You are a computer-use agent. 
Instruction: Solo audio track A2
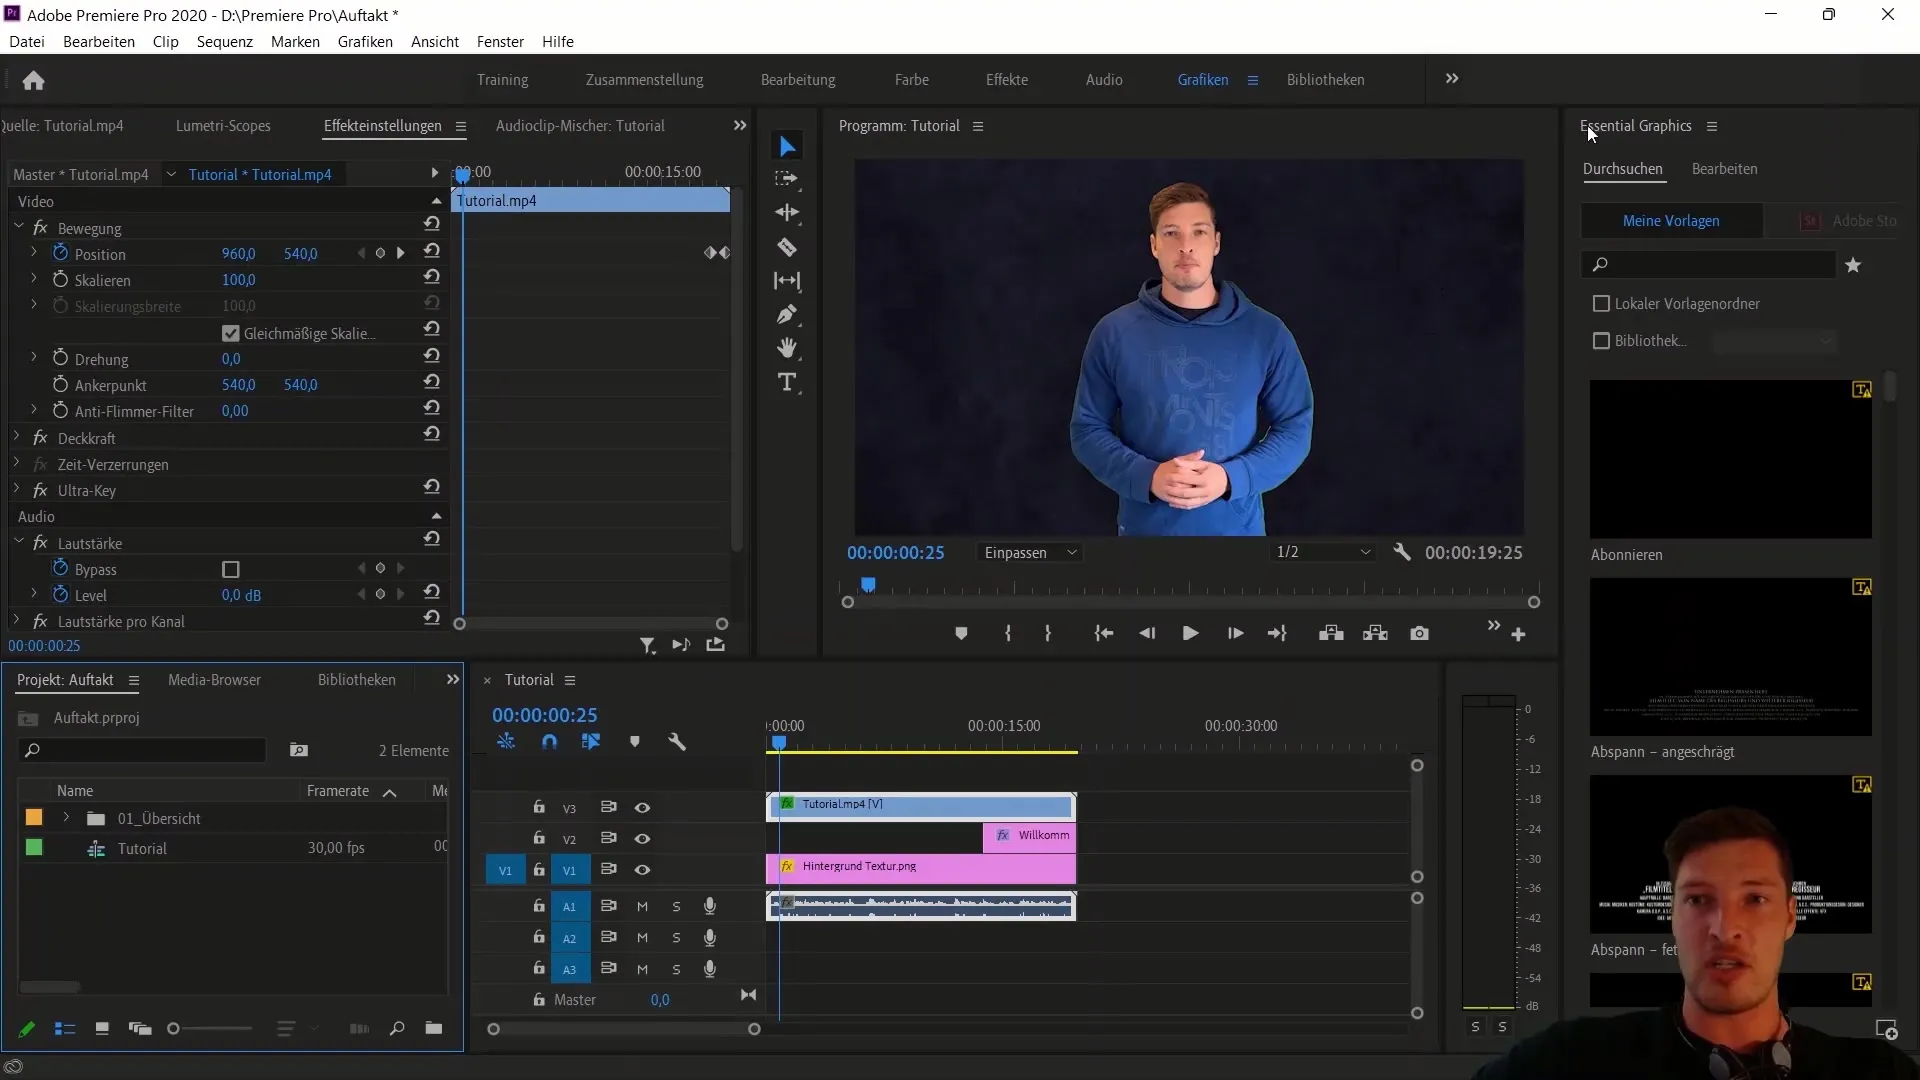677,937
